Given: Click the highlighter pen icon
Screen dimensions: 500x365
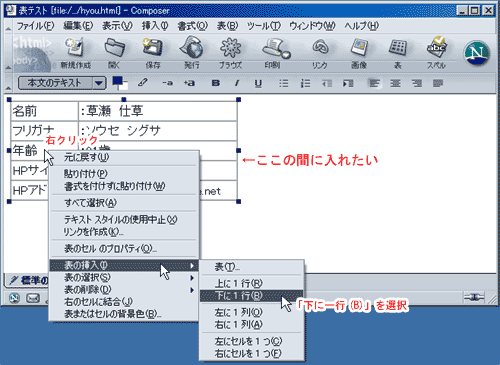Looking at the screenshot, I should tap(143, 82).
